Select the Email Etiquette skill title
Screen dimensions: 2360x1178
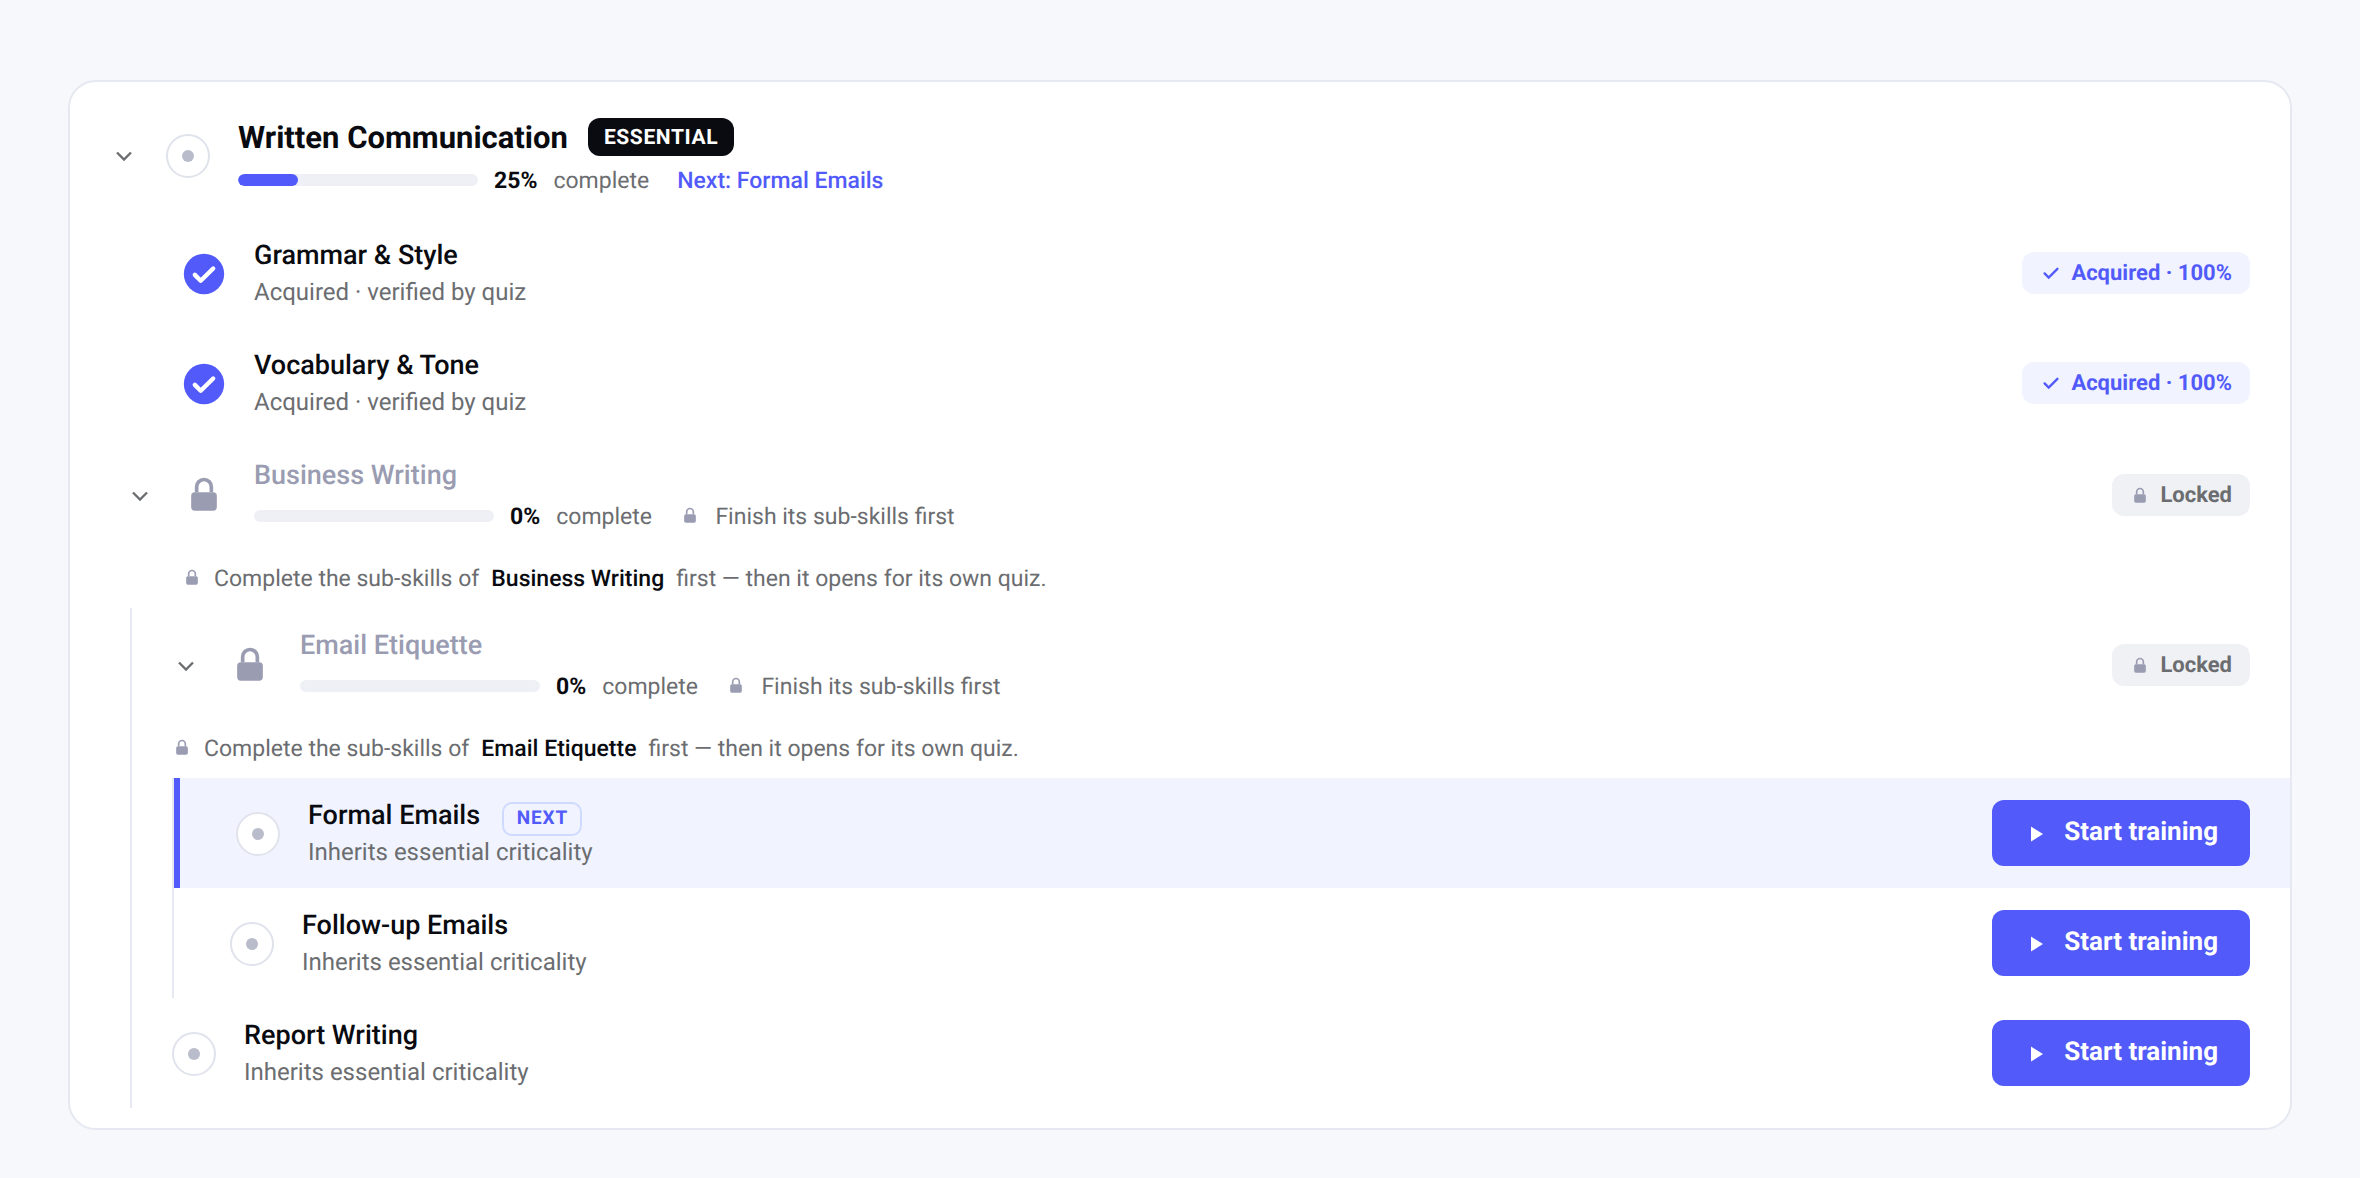[x=391, y=645]
